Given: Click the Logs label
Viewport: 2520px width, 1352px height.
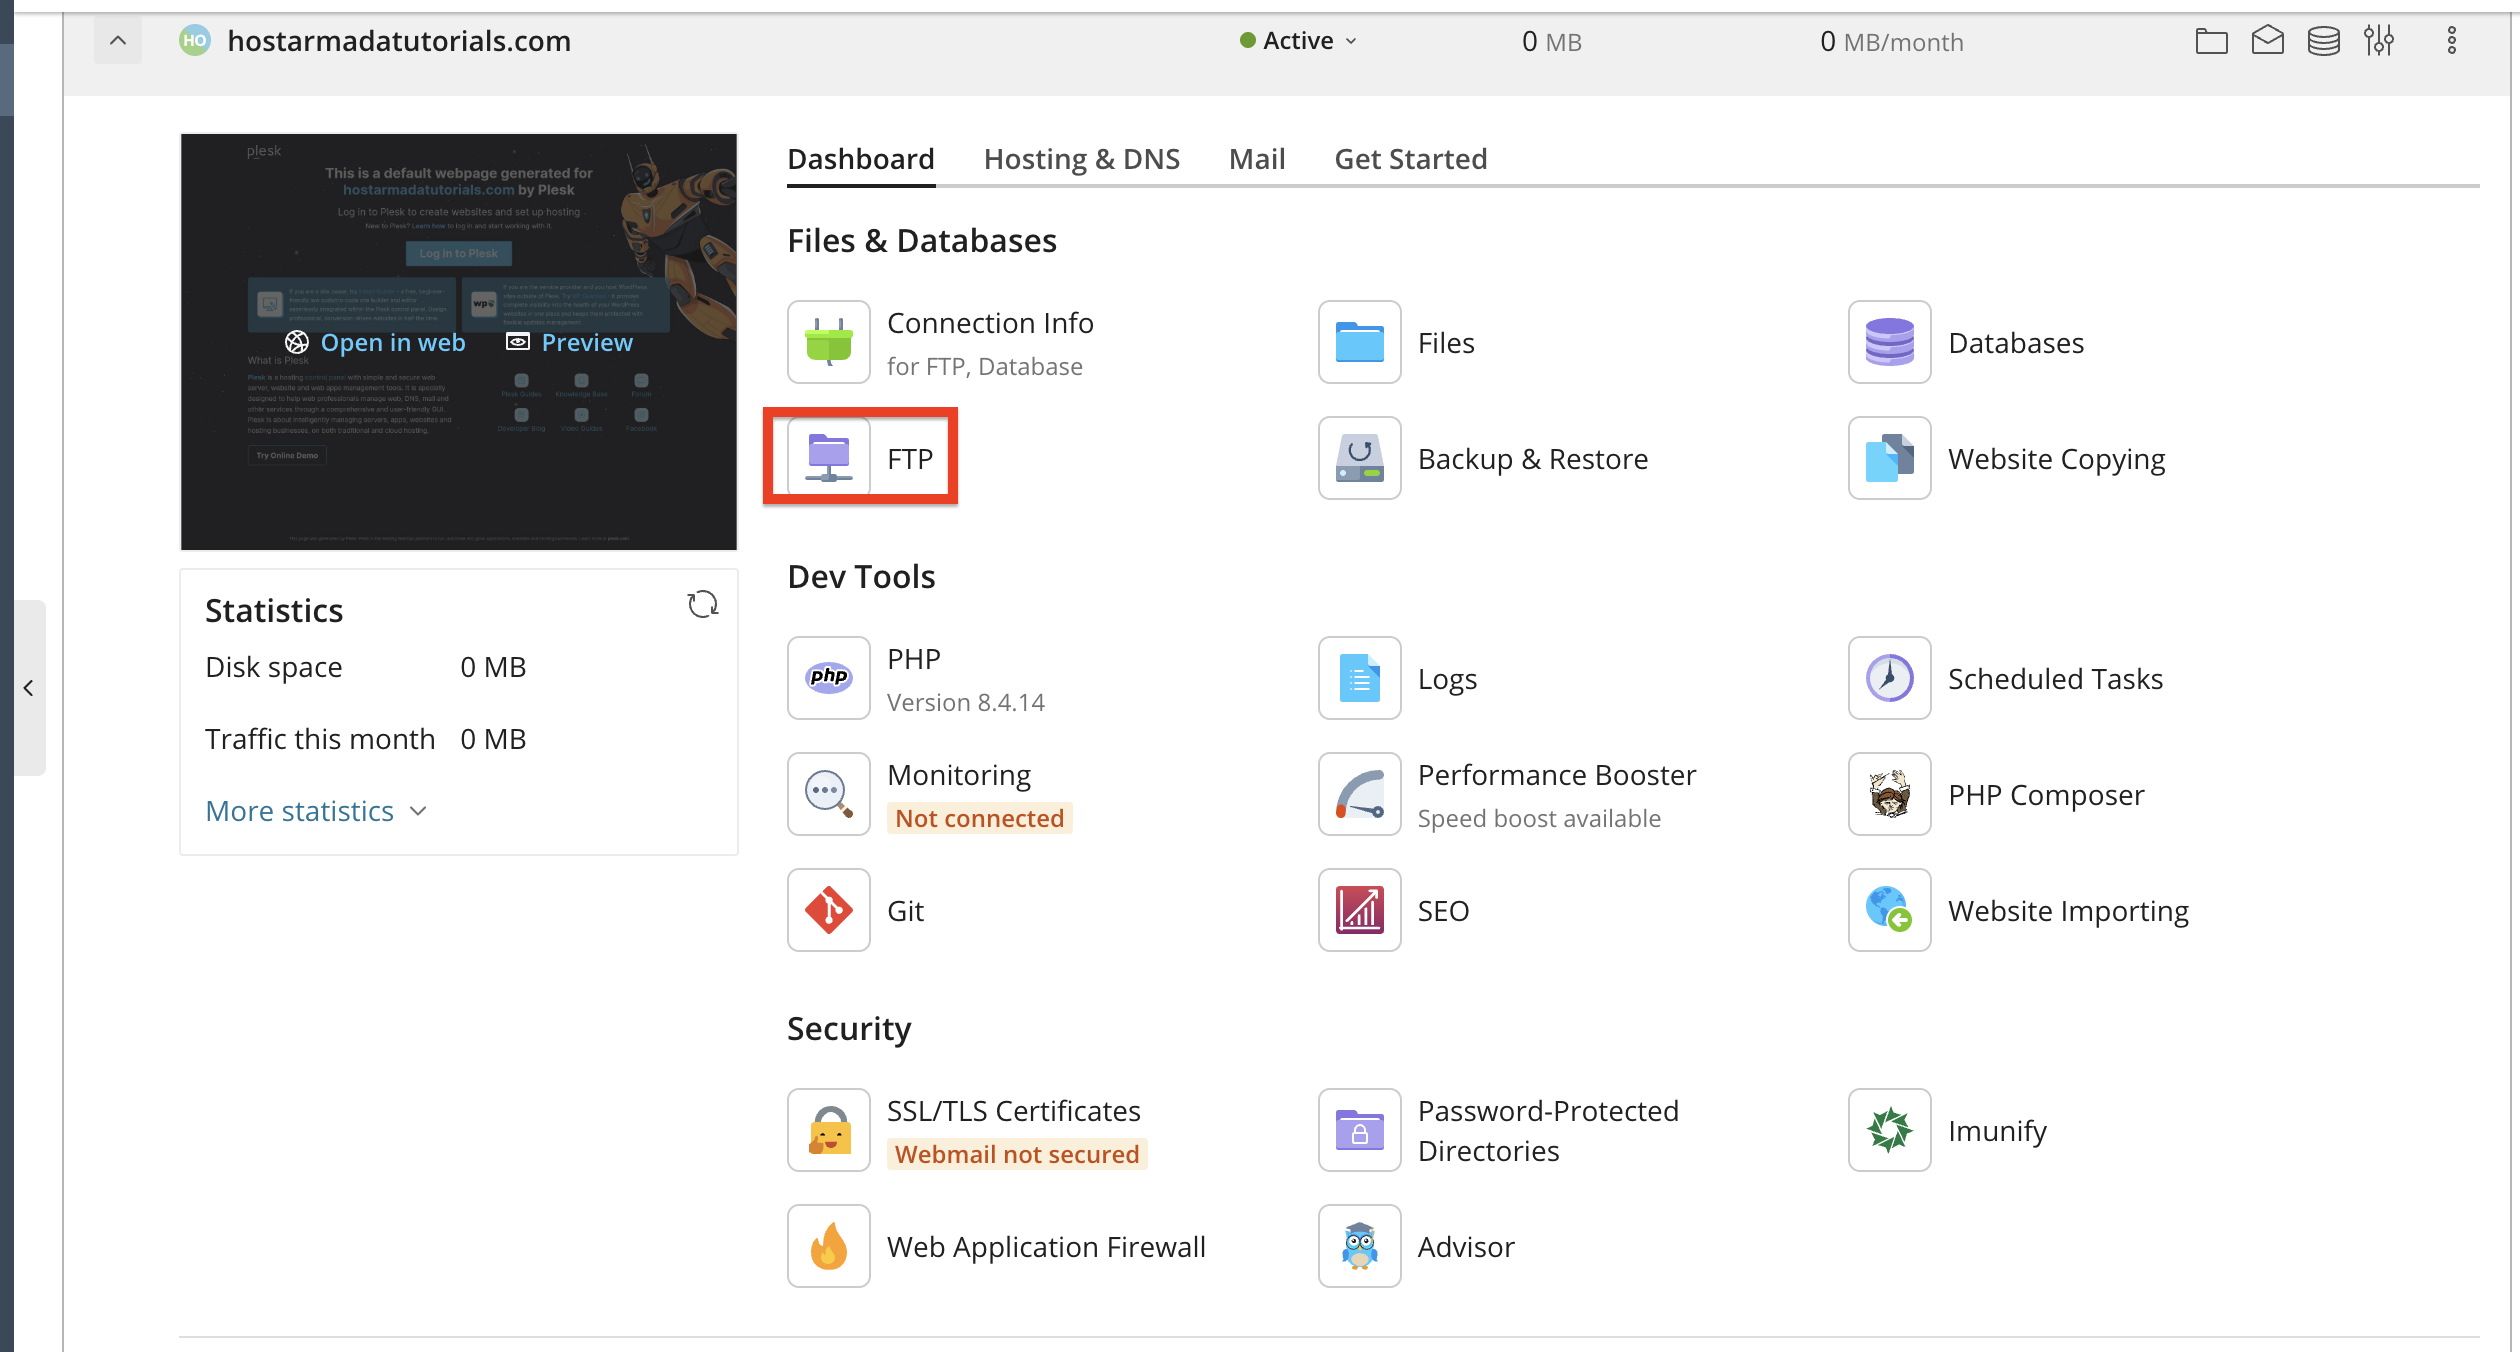Looking at the screenshot, I should pos(1447,679).
